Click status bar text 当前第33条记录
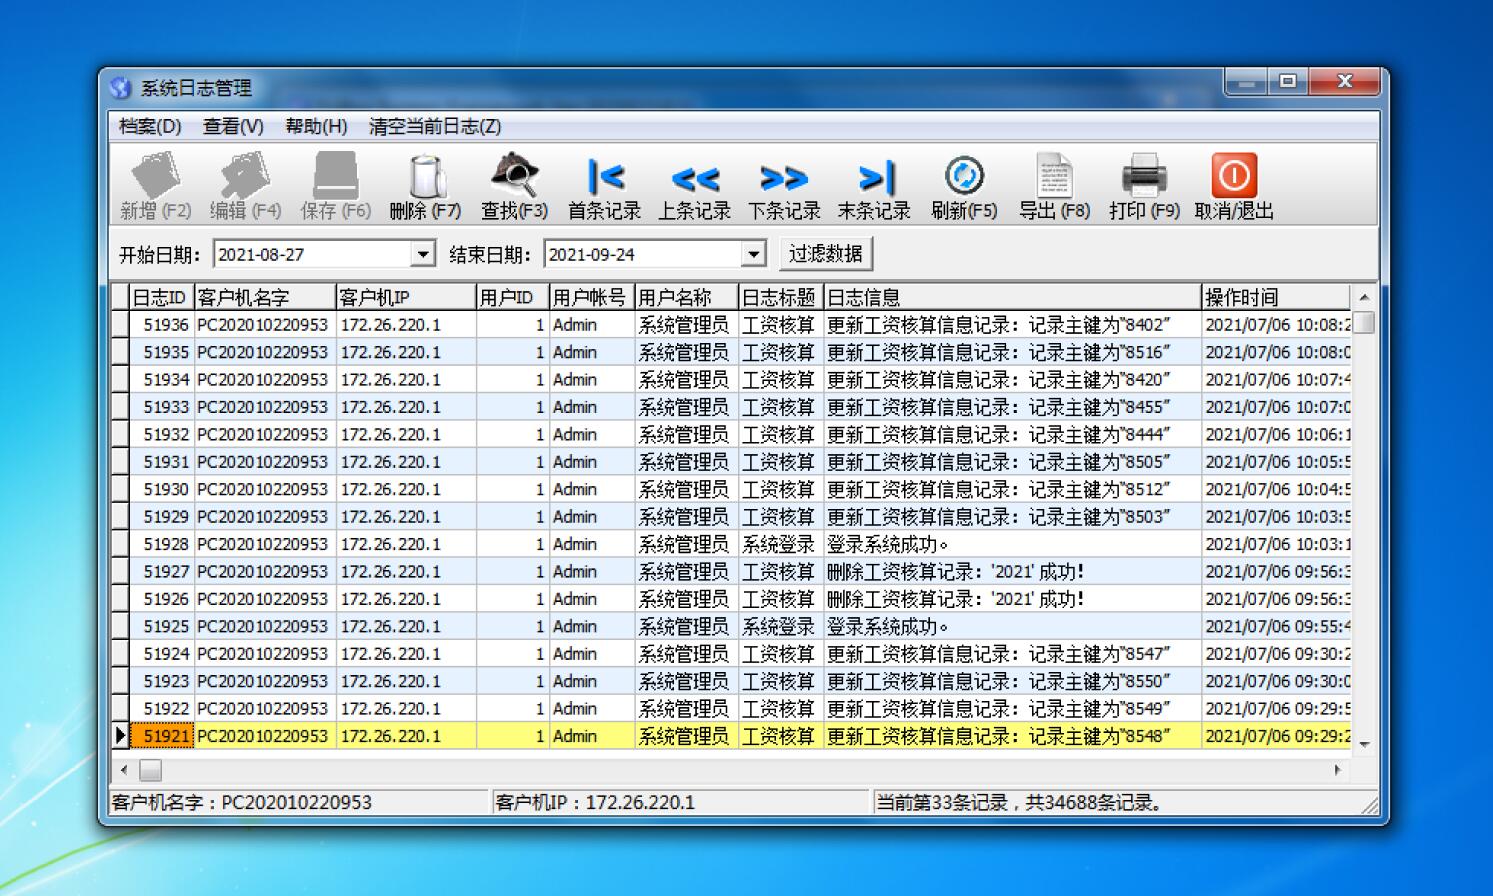The height and width of the screenshot is (896, 1493). (x=942, y=802)
